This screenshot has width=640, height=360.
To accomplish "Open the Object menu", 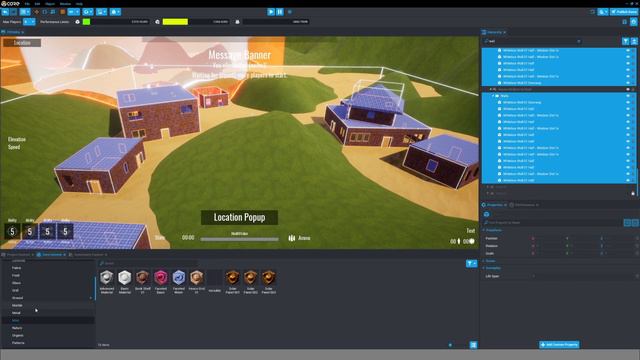I will point(50,4).
